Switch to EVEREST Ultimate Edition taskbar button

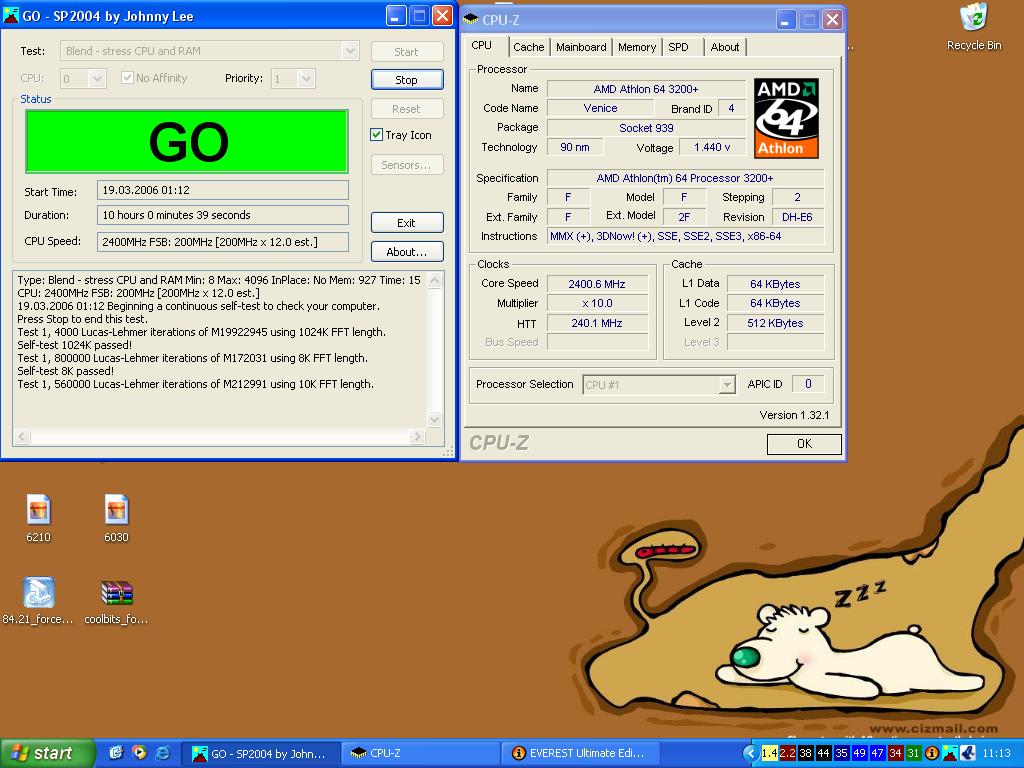(x=581, y=754)
